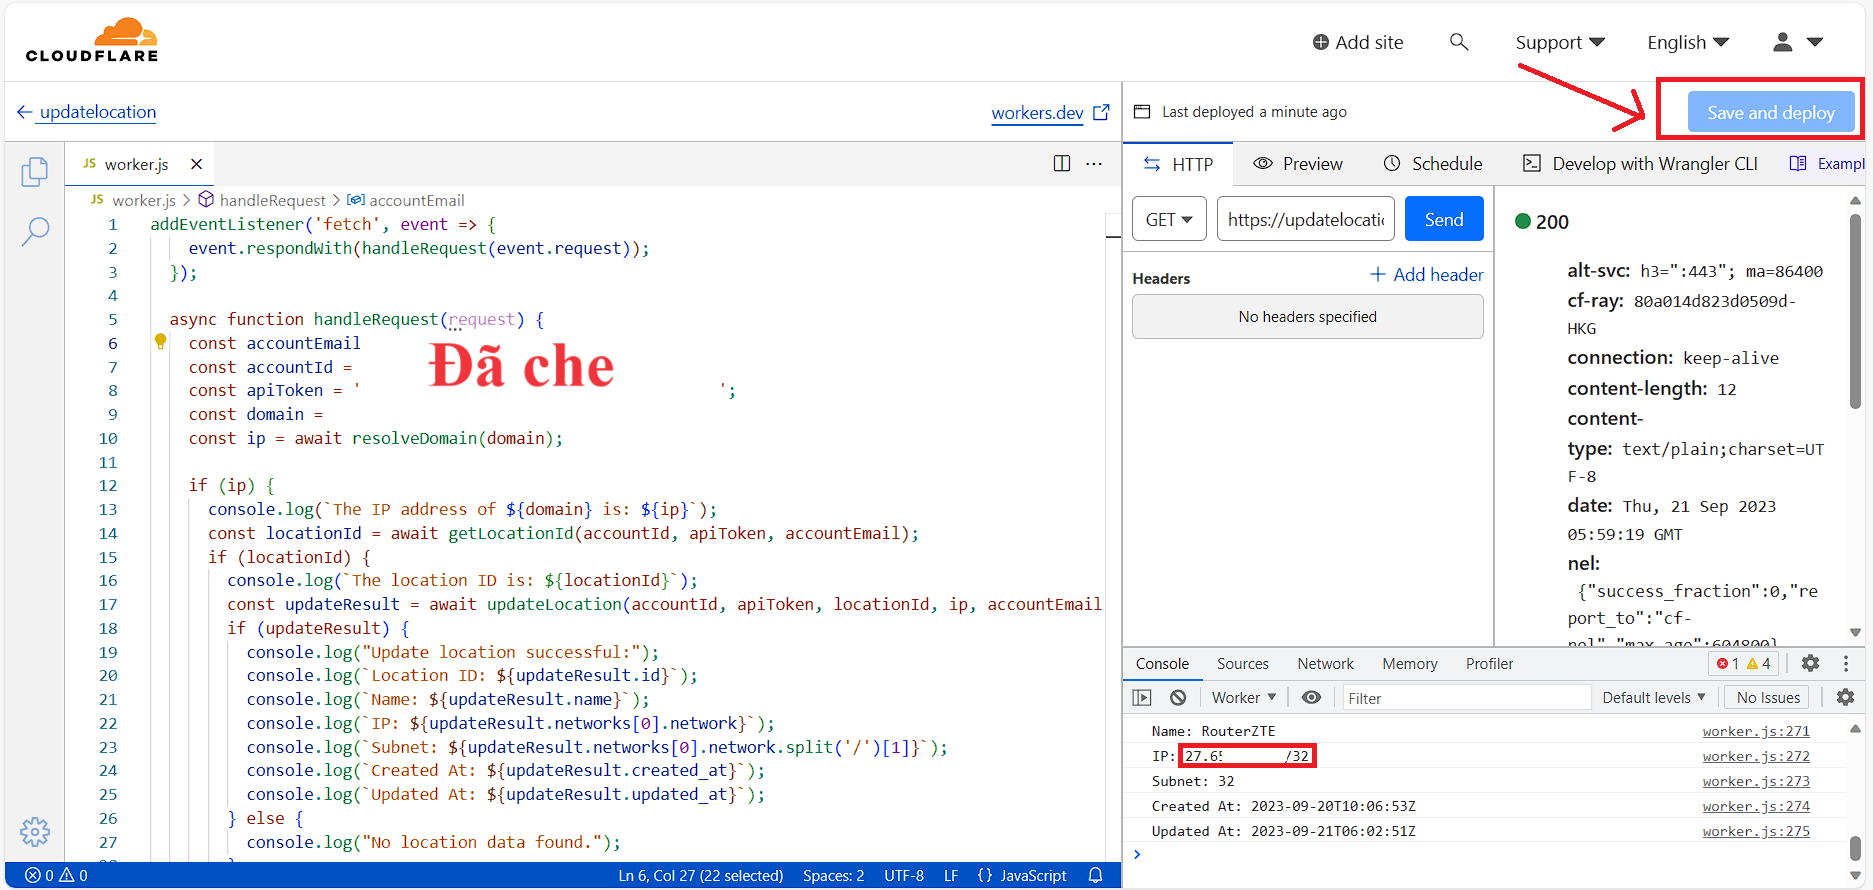Open the editor search icon in sidebar

(35, 232)
